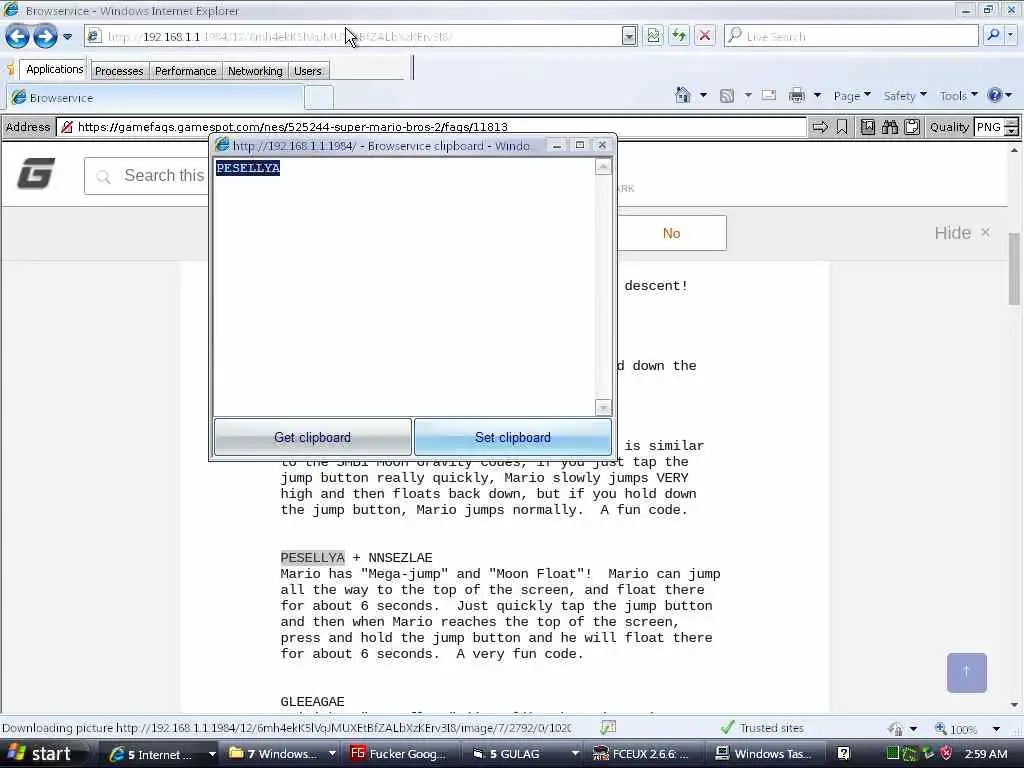Click the page vertical scrollbar thumb
This screenshot has width=1024, height=768.
1014,268
